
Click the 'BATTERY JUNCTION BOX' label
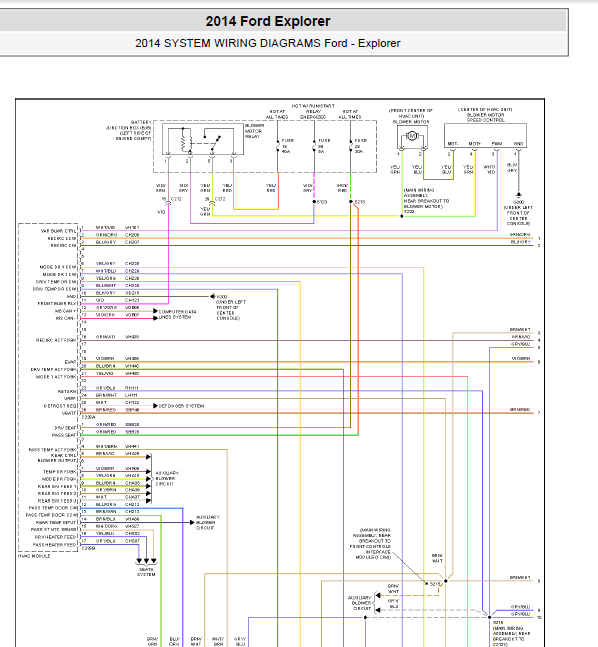pyautogui.click(x=129, y=130)
